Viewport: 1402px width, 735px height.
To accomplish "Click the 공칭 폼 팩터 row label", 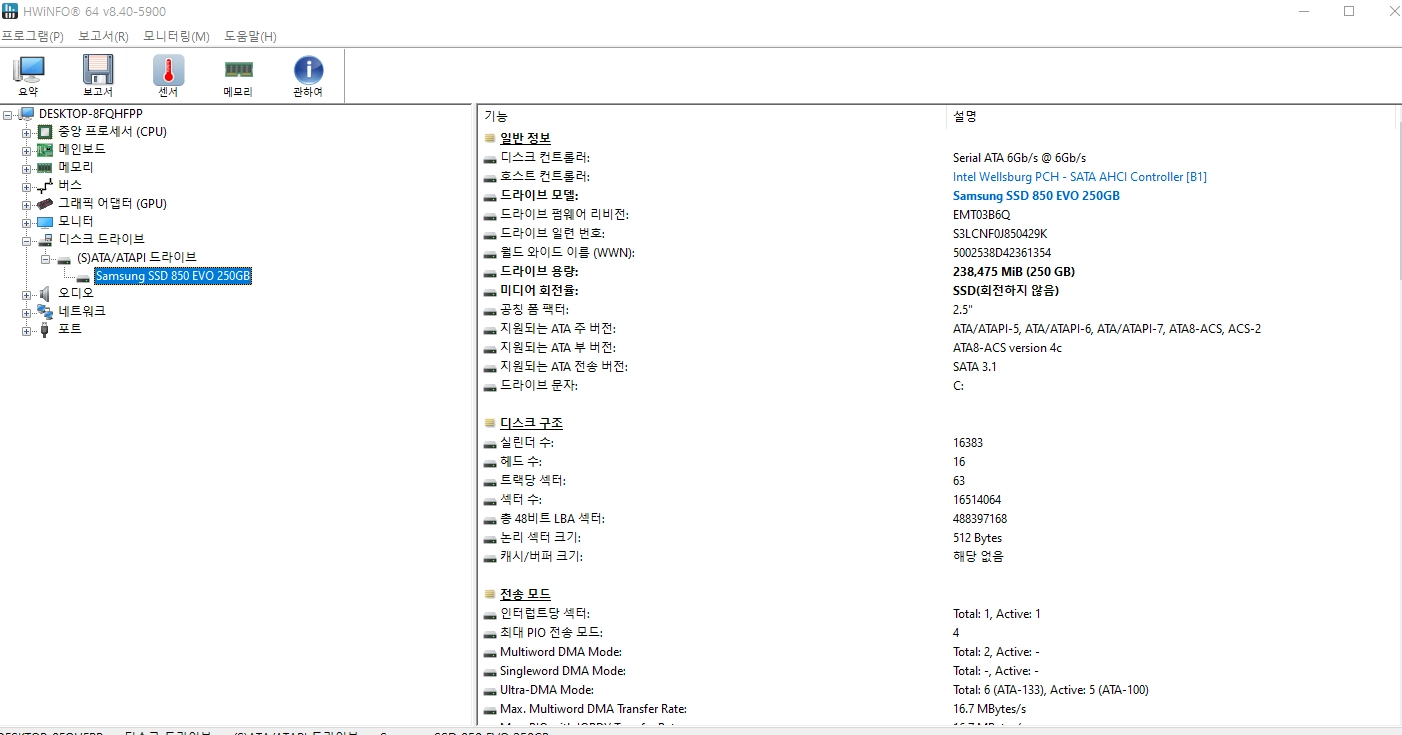I will click(534, 310).
